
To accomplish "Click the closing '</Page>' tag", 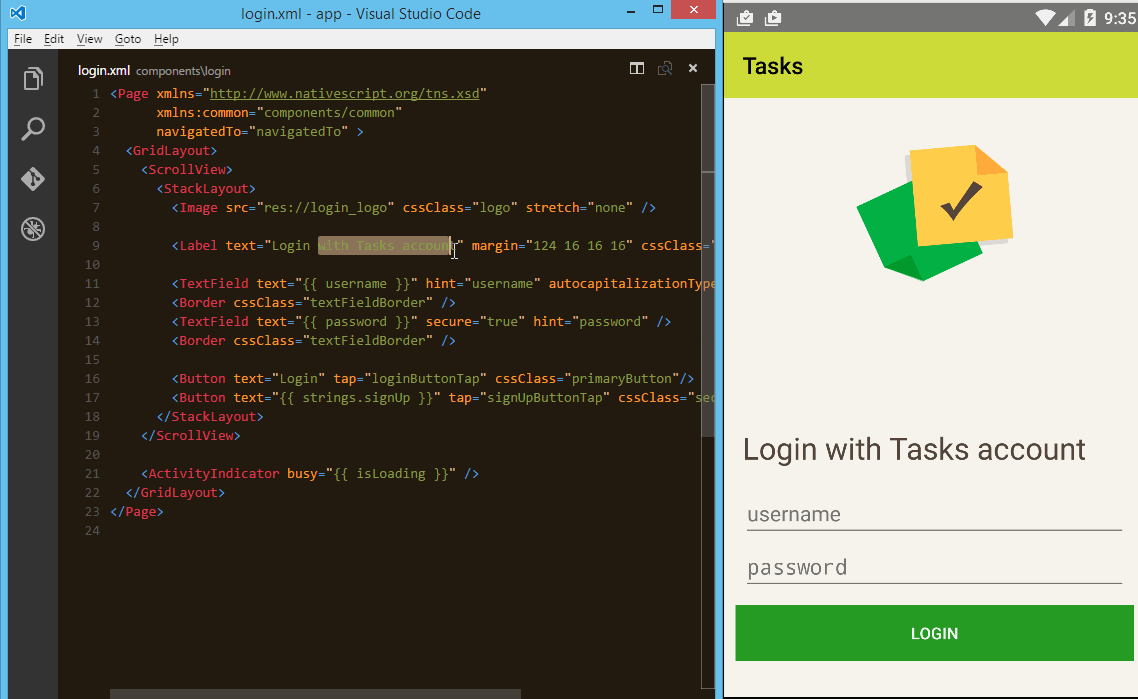I will 137,511.
